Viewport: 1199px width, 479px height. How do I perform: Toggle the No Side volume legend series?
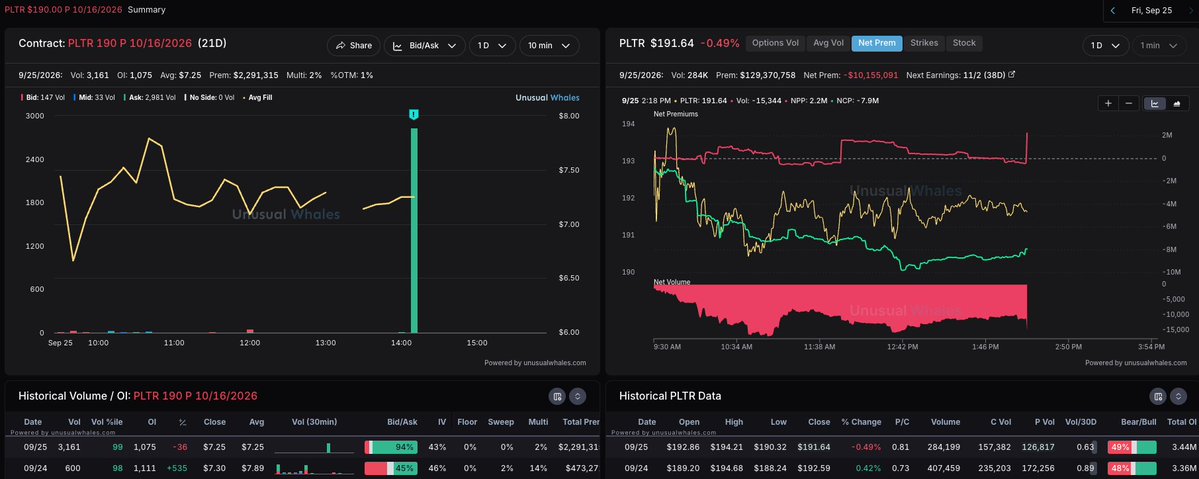[x=210, y=98]
